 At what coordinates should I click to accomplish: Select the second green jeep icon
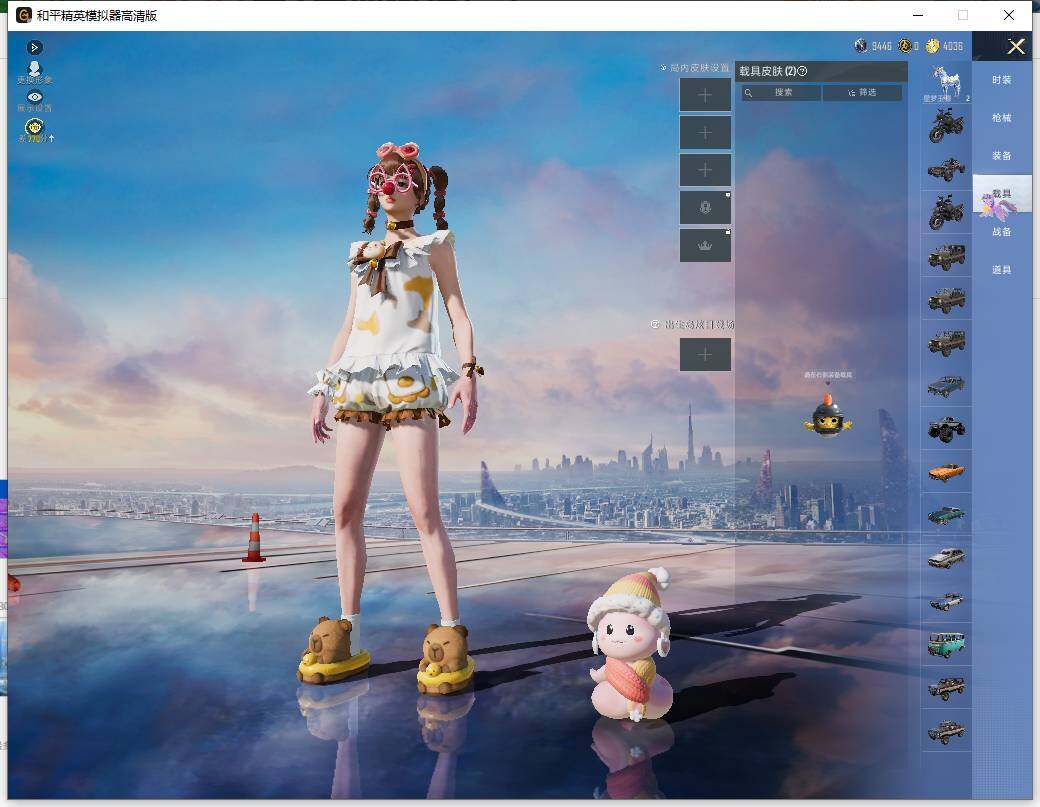click(x=946, y=299)
